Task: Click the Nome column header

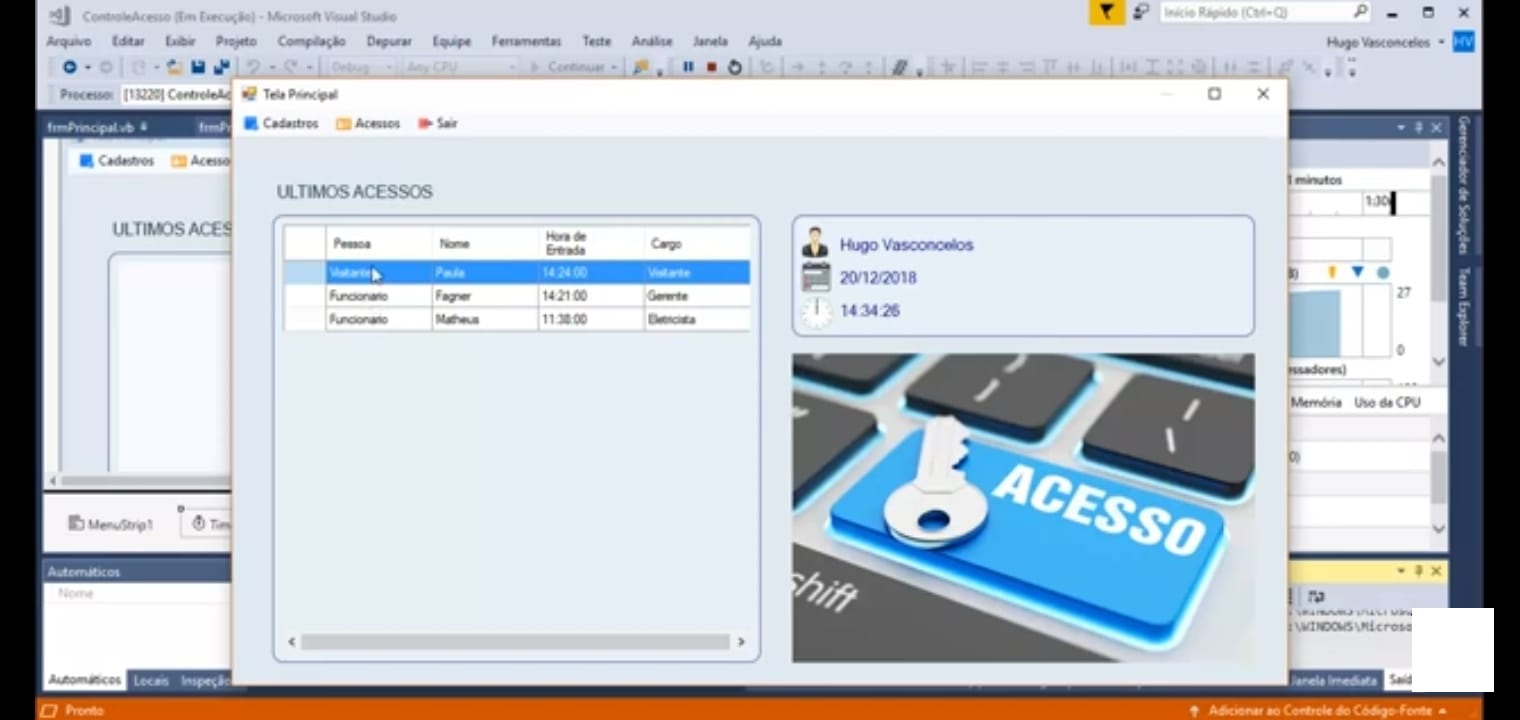Action: pos(485,243)
